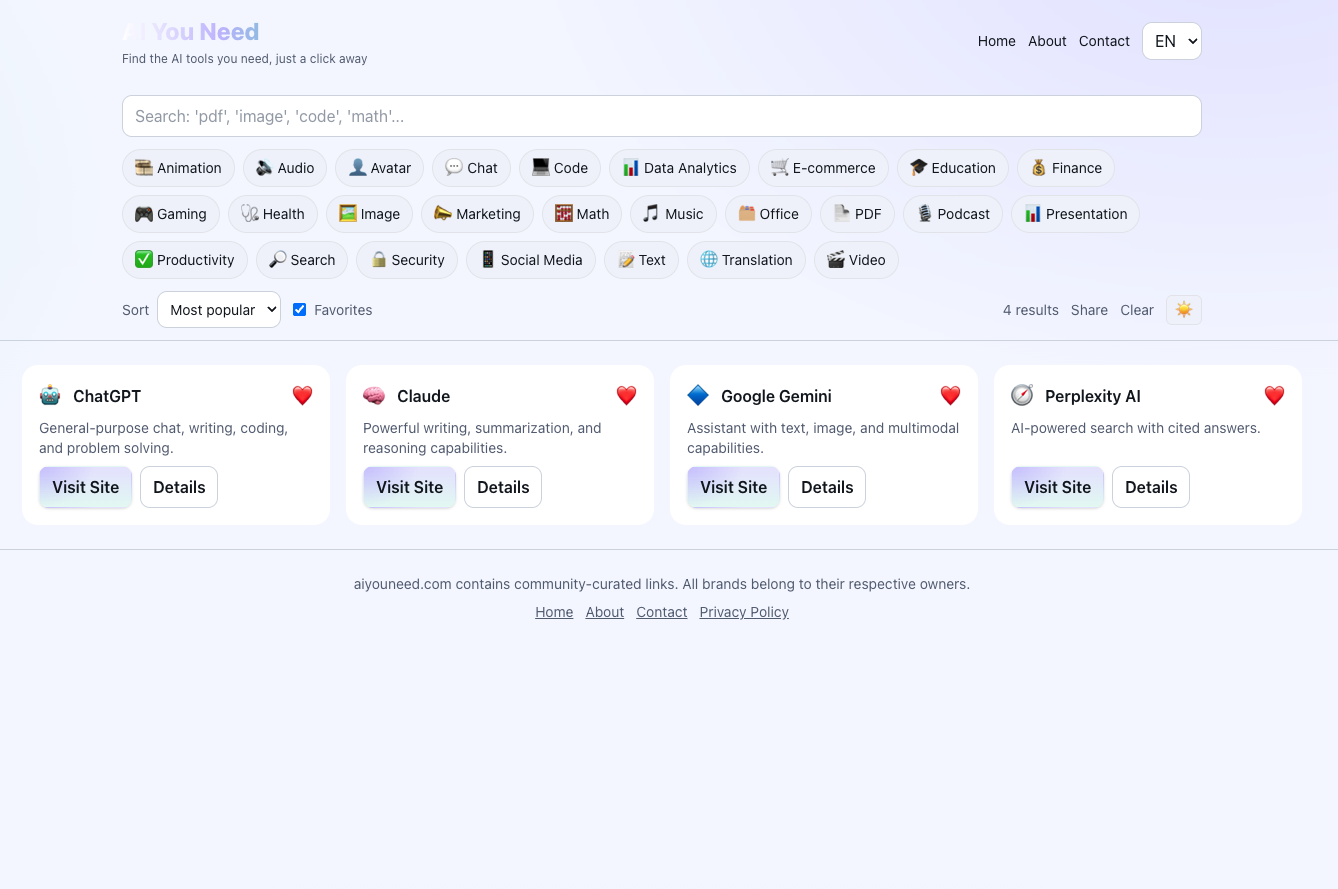The height and width of the screenshot is (889, 1338).
Task: Select the Office category chip
Action: [x=768, y=214]
